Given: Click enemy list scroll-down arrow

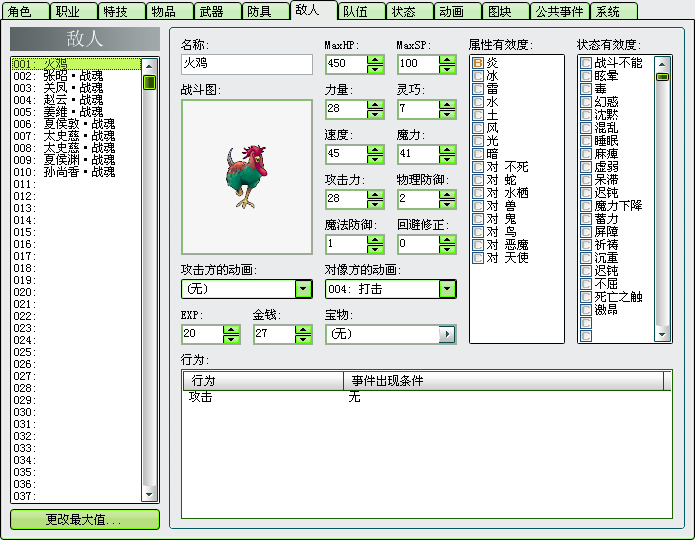Looking at the screenshot, I should point(149,494).
